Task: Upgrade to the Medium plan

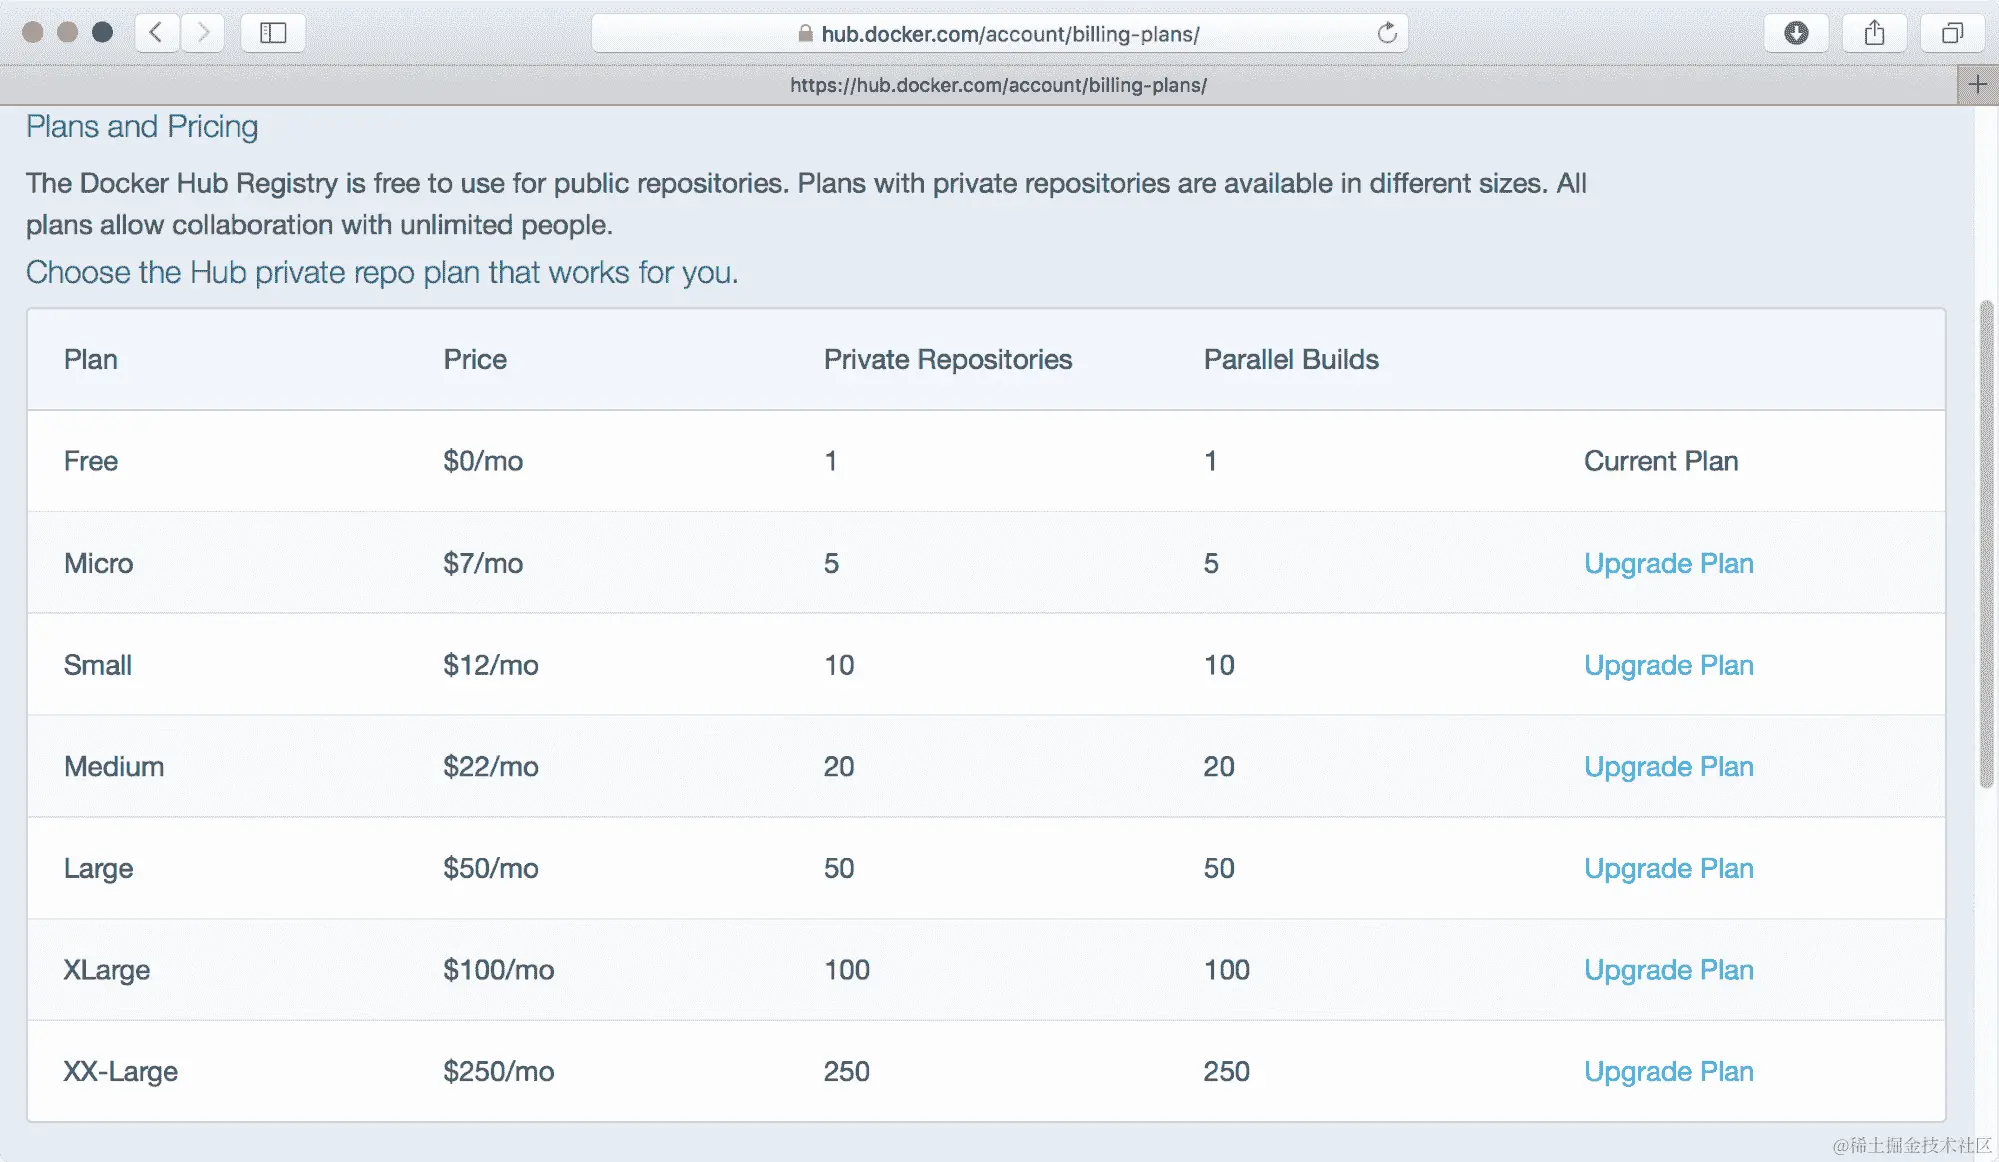Action: tap(1668, 766)
